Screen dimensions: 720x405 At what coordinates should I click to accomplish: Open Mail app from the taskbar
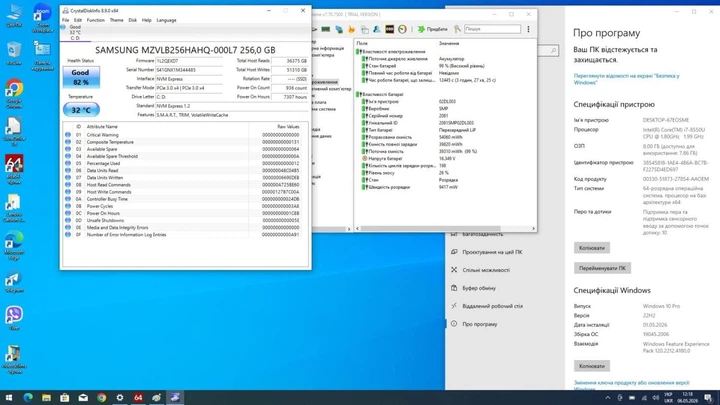[x=83, y=398]
